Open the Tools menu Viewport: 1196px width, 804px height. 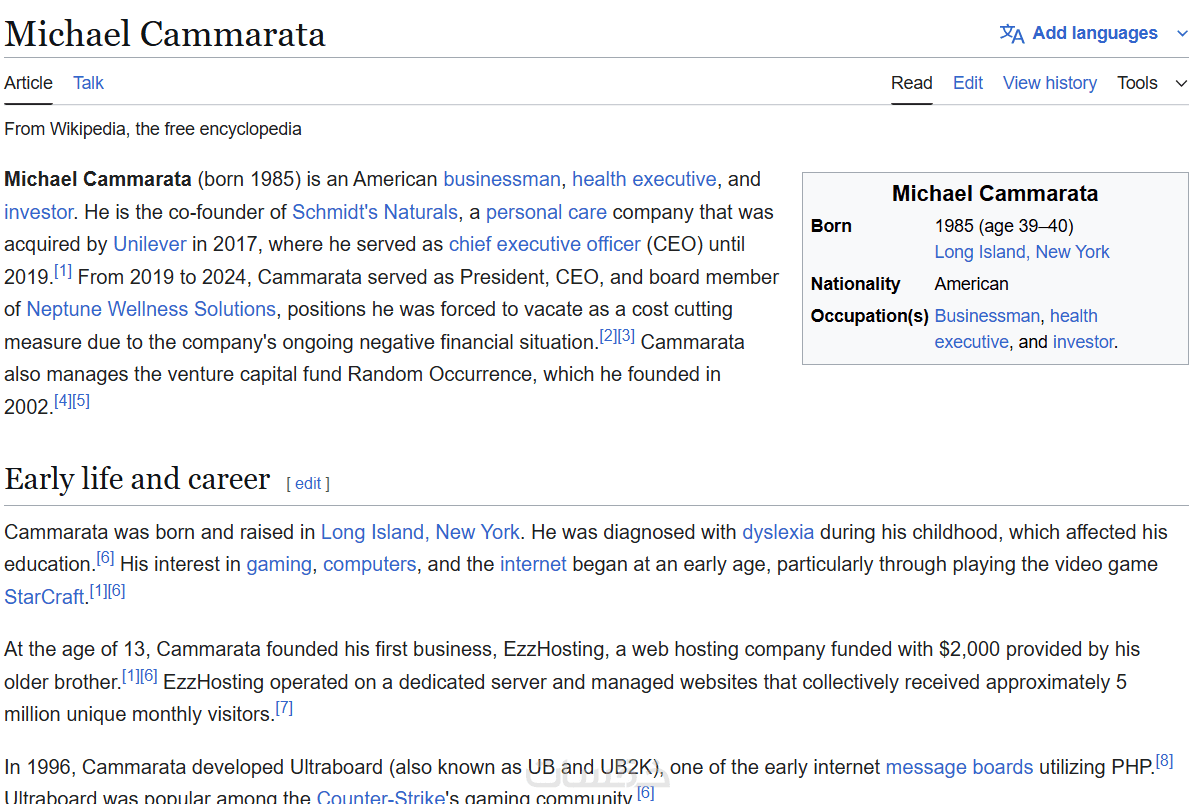[1137, 83]
